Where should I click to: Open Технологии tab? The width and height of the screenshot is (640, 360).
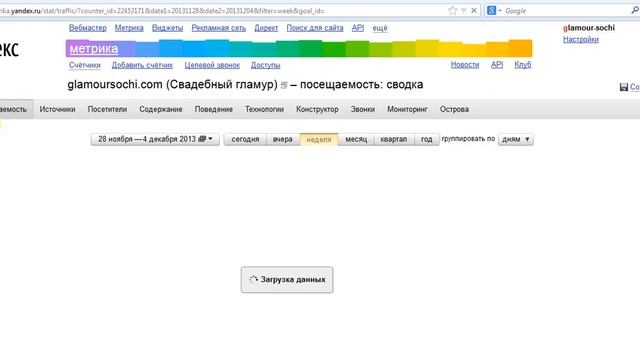(x=264, y=109)
